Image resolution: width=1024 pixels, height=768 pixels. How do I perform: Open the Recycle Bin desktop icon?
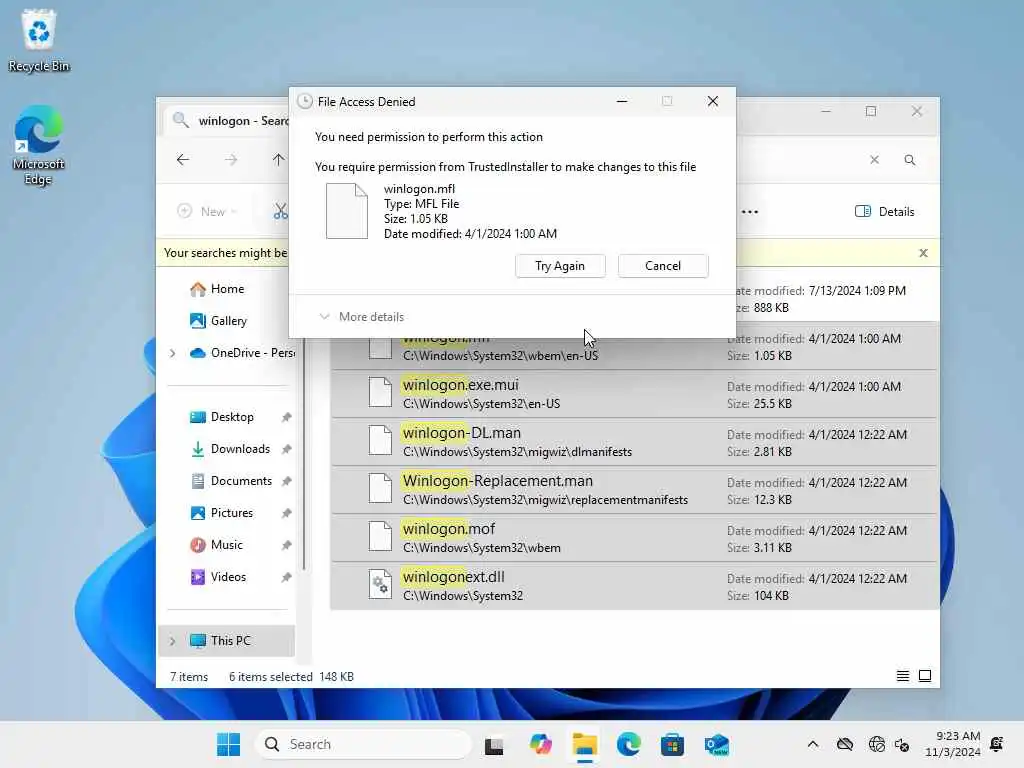click(39, 40)
